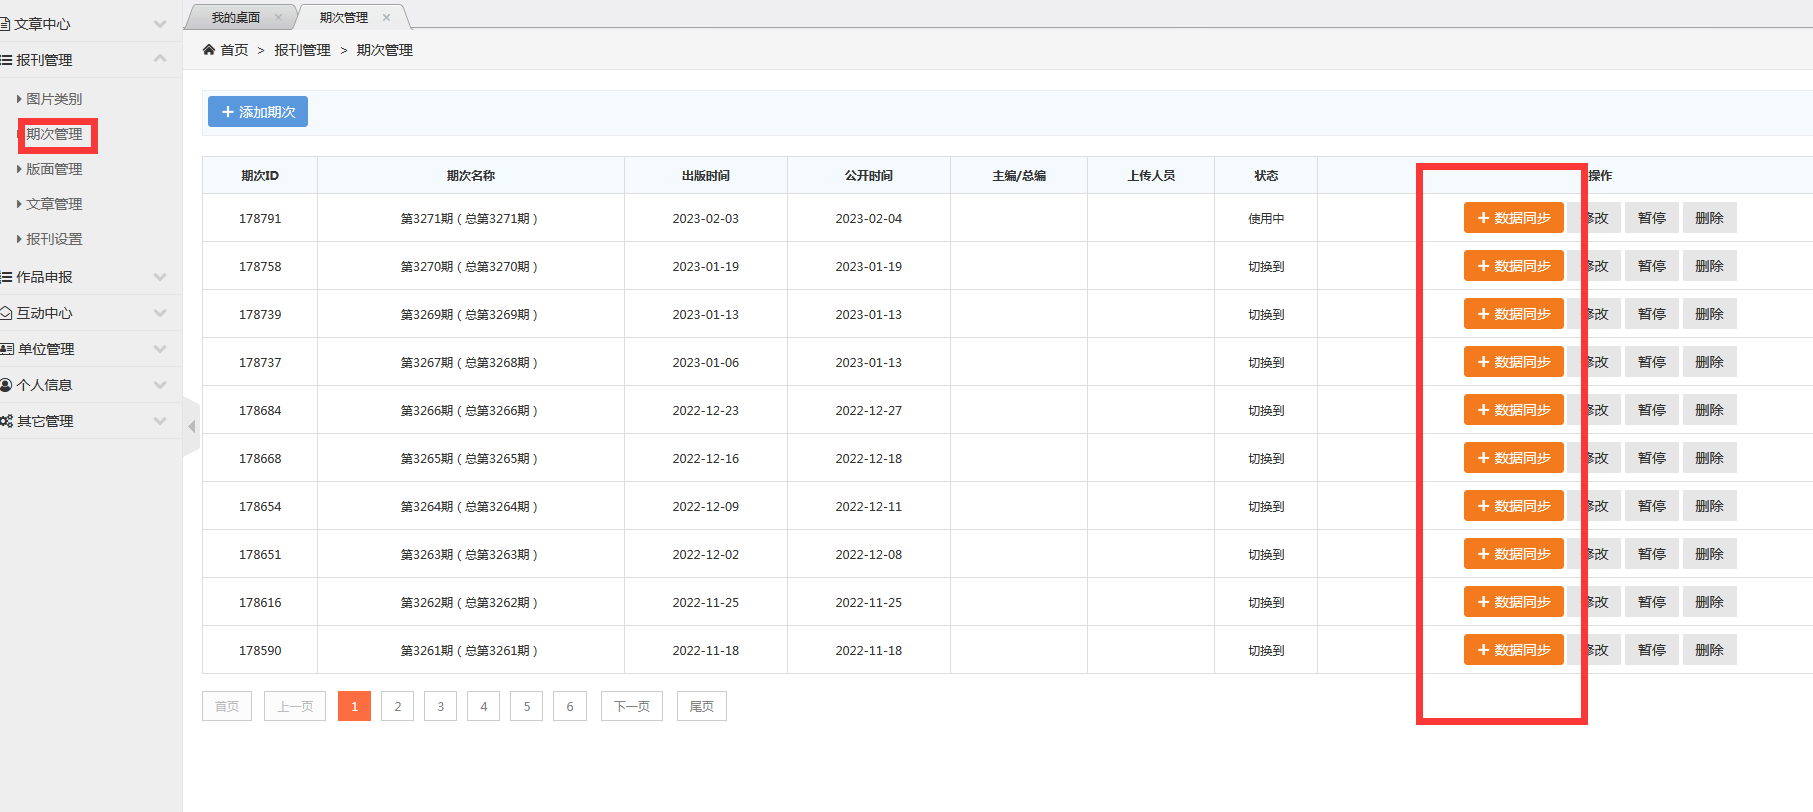Click the current page 1 button
Screen dimensions: 1813x812
tap(354, 706)
